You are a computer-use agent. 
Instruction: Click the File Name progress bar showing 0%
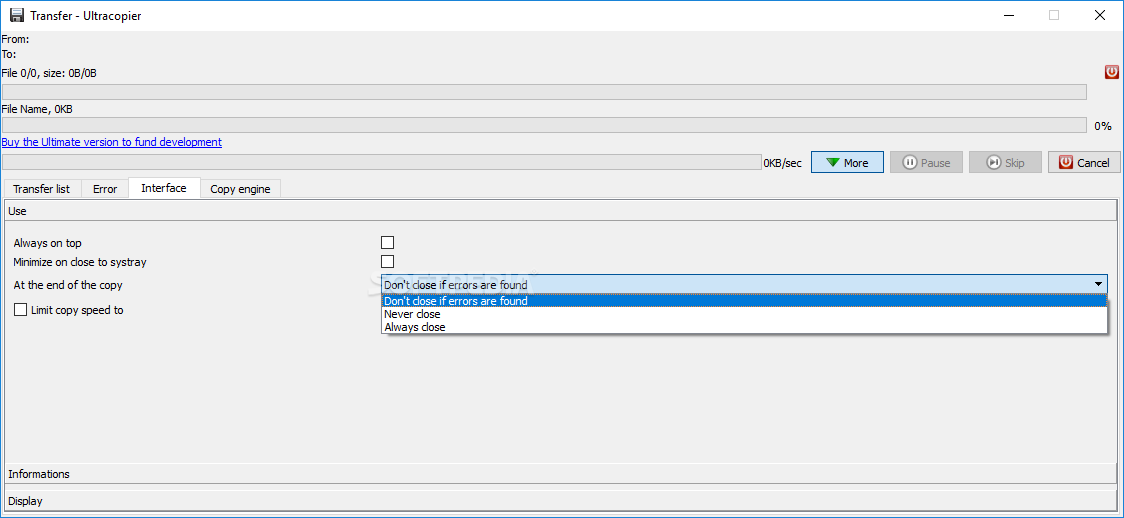(545, 125)
